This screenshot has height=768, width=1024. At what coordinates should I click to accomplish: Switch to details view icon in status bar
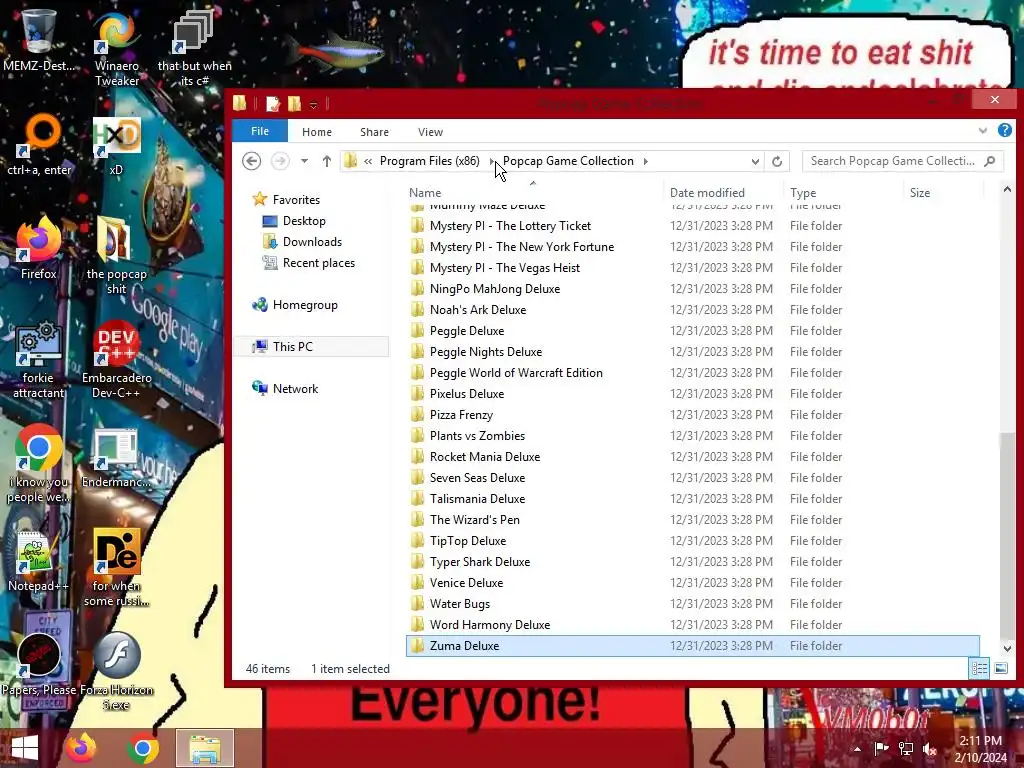tap(979, 668)
